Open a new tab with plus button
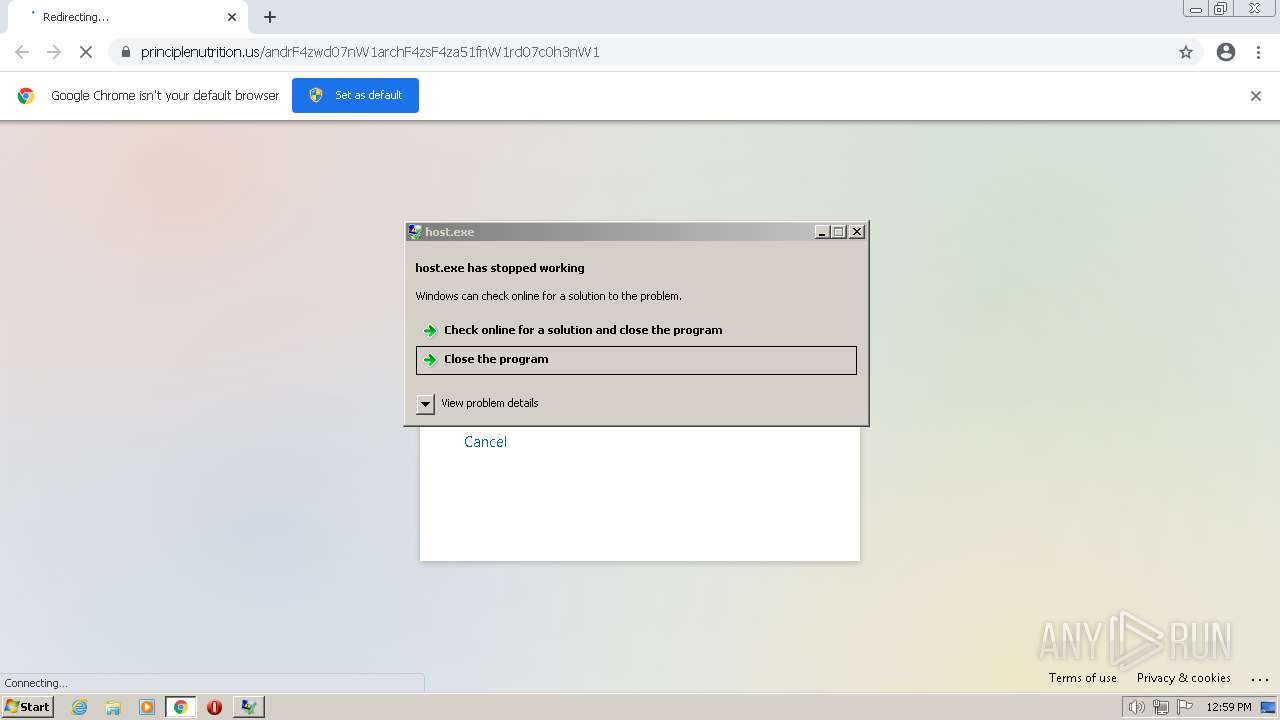The height and width of the screenshot is (720, 1280). [x=270, y=17]
